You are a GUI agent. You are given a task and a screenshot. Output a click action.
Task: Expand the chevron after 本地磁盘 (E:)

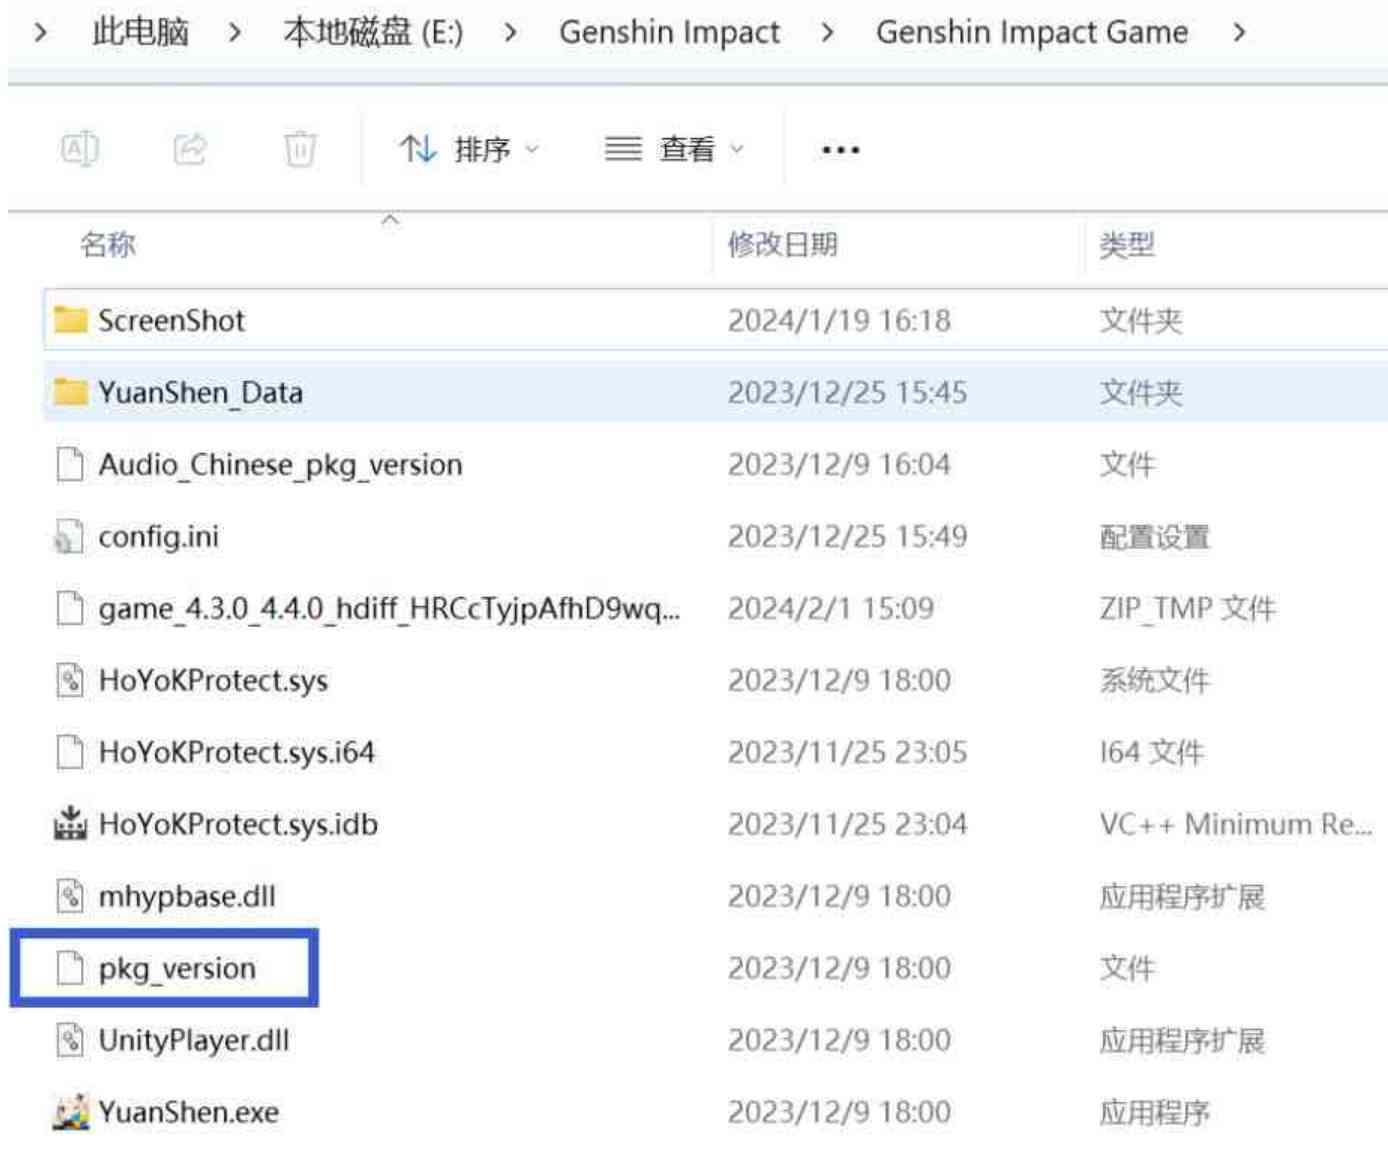[x=511, y=33]
